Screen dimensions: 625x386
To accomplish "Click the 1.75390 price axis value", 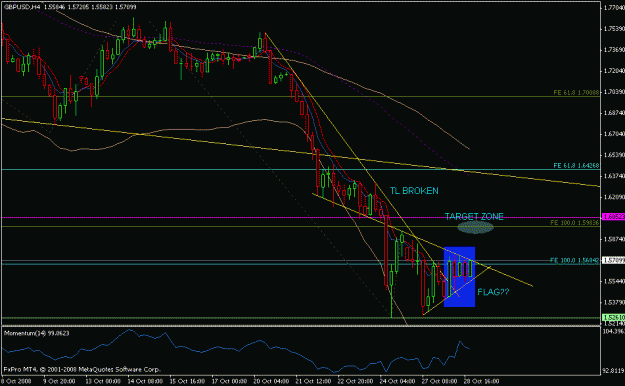I will click(x=614, y=29).
